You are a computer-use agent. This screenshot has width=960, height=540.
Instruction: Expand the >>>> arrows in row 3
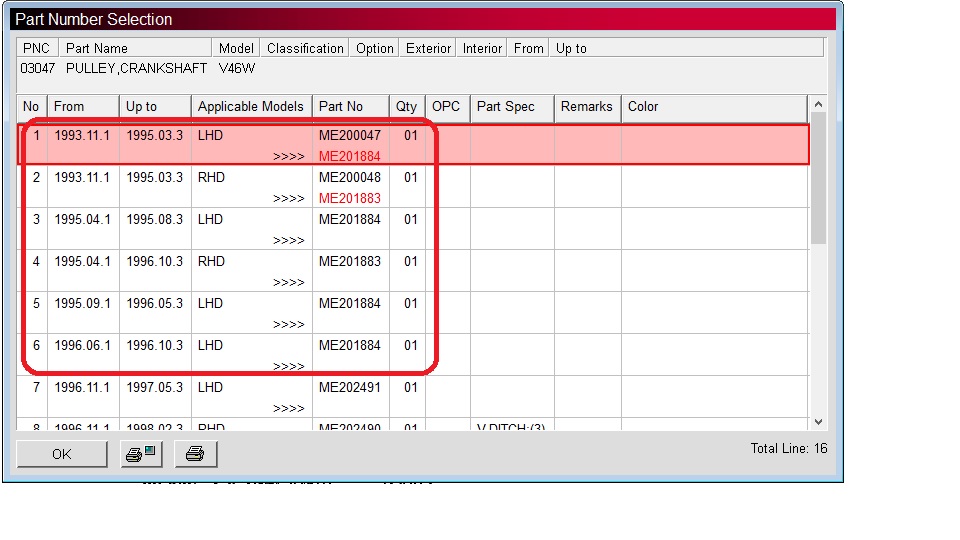point(288,241)
